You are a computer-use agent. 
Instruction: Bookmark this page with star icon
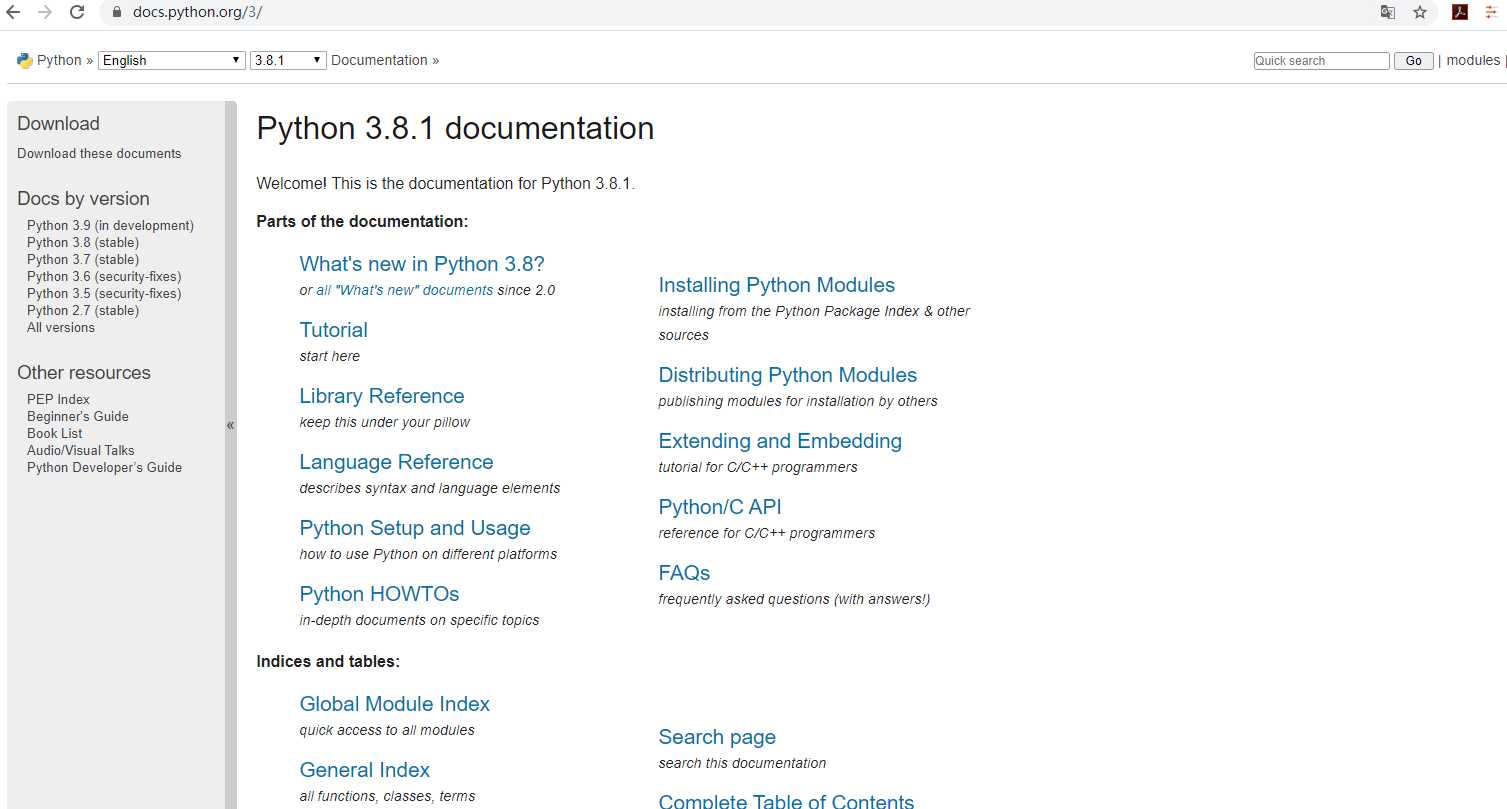(x=1420, y=12)
